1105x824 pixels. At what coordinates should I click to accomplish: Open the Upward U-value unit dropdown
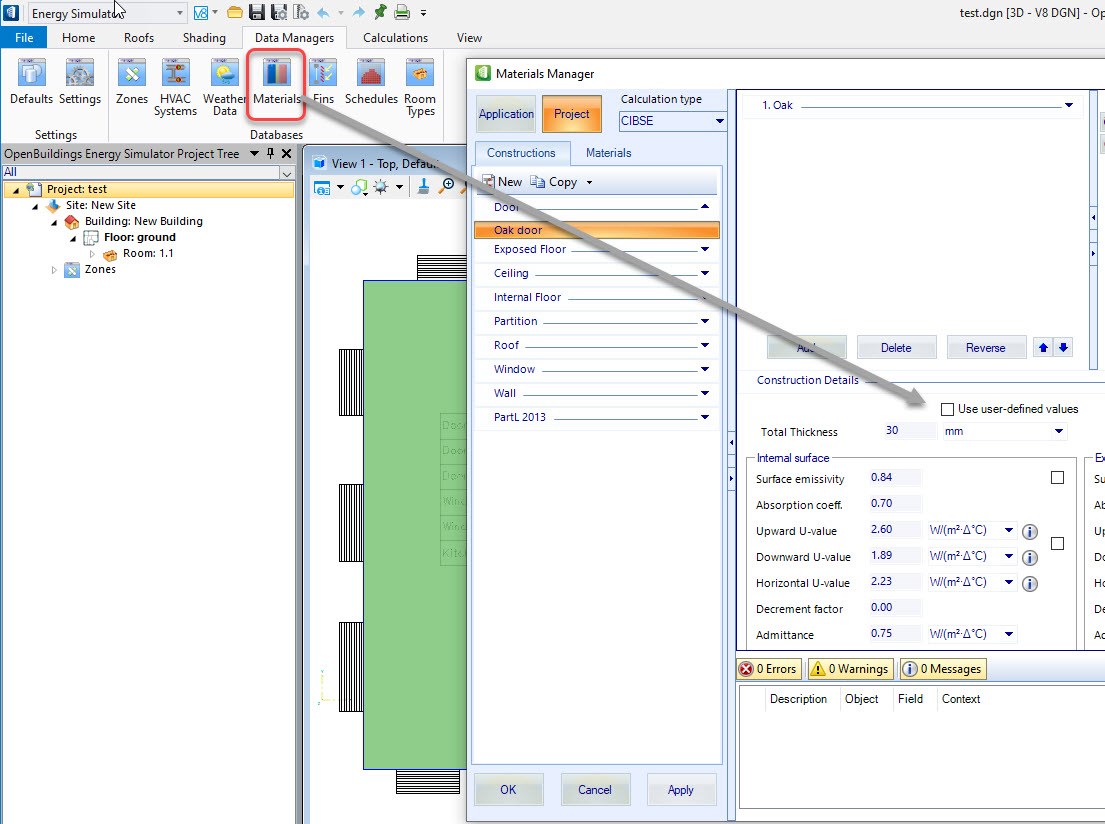click(x=1008, y=530)
